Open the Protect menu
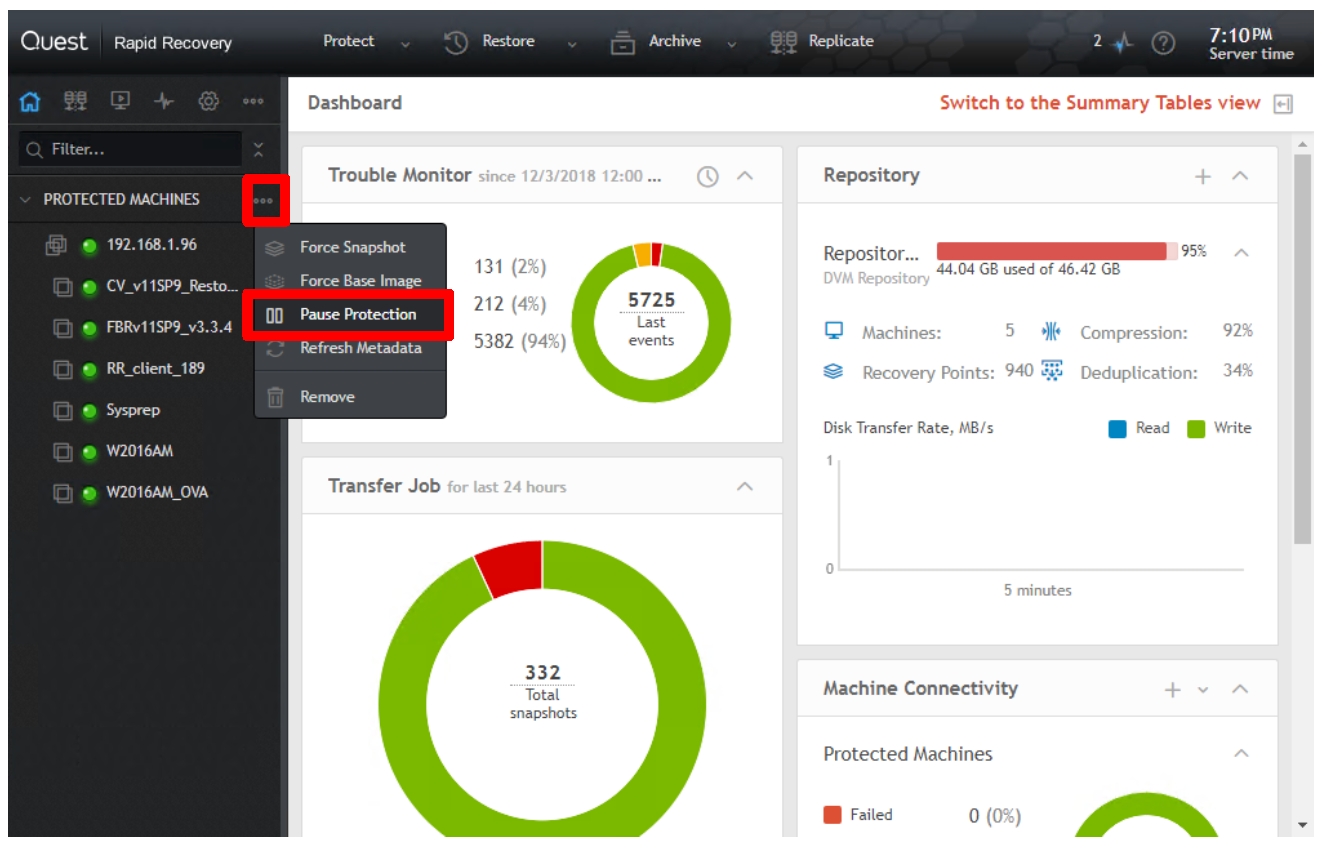 point(349,41)
